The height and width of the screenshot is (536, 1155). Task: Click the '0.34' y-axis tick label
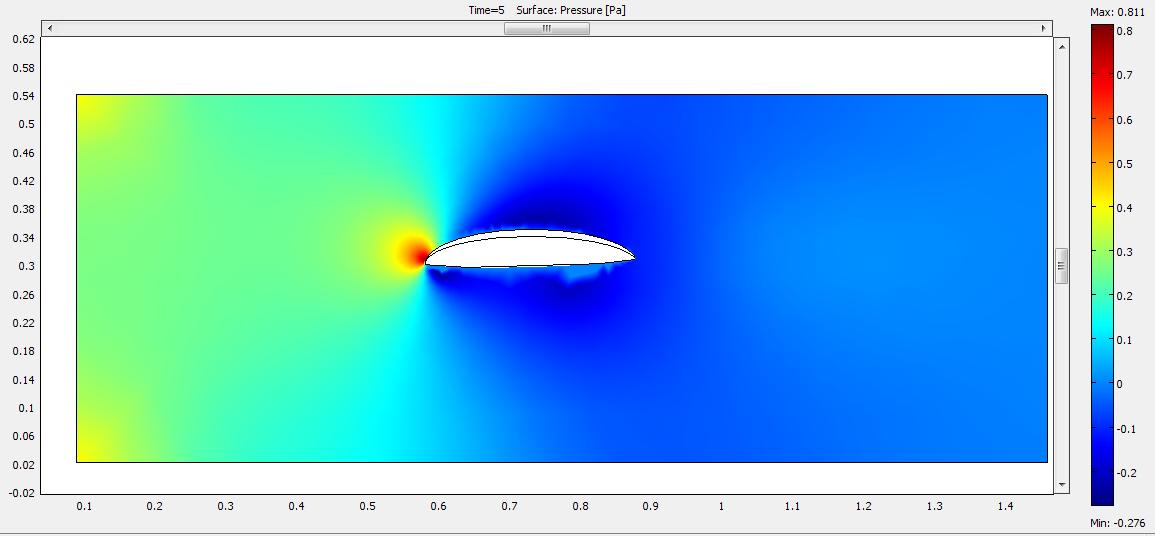tap(24, 238)
